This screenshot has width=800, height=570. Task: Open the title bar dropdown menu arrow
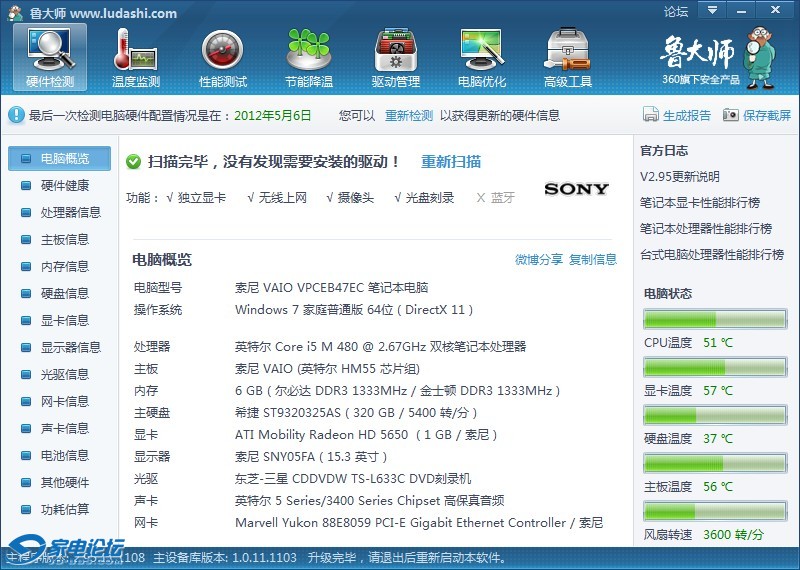tap(712, 9)
